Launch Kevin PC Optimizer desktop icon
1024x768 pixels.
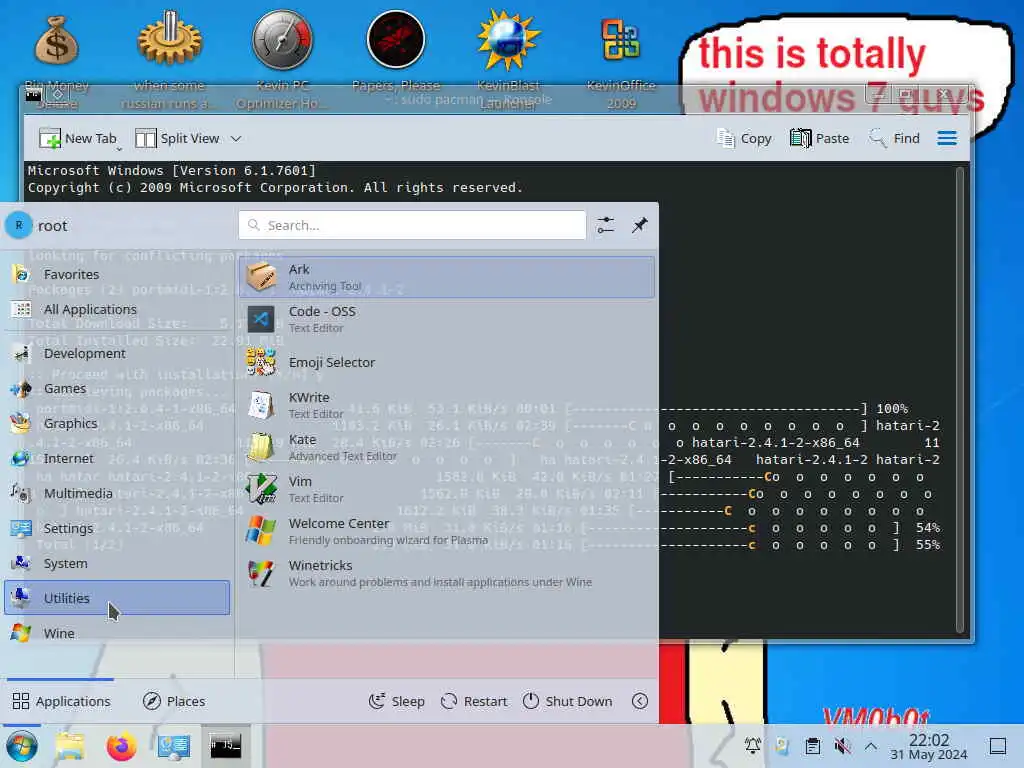[283, 59]
